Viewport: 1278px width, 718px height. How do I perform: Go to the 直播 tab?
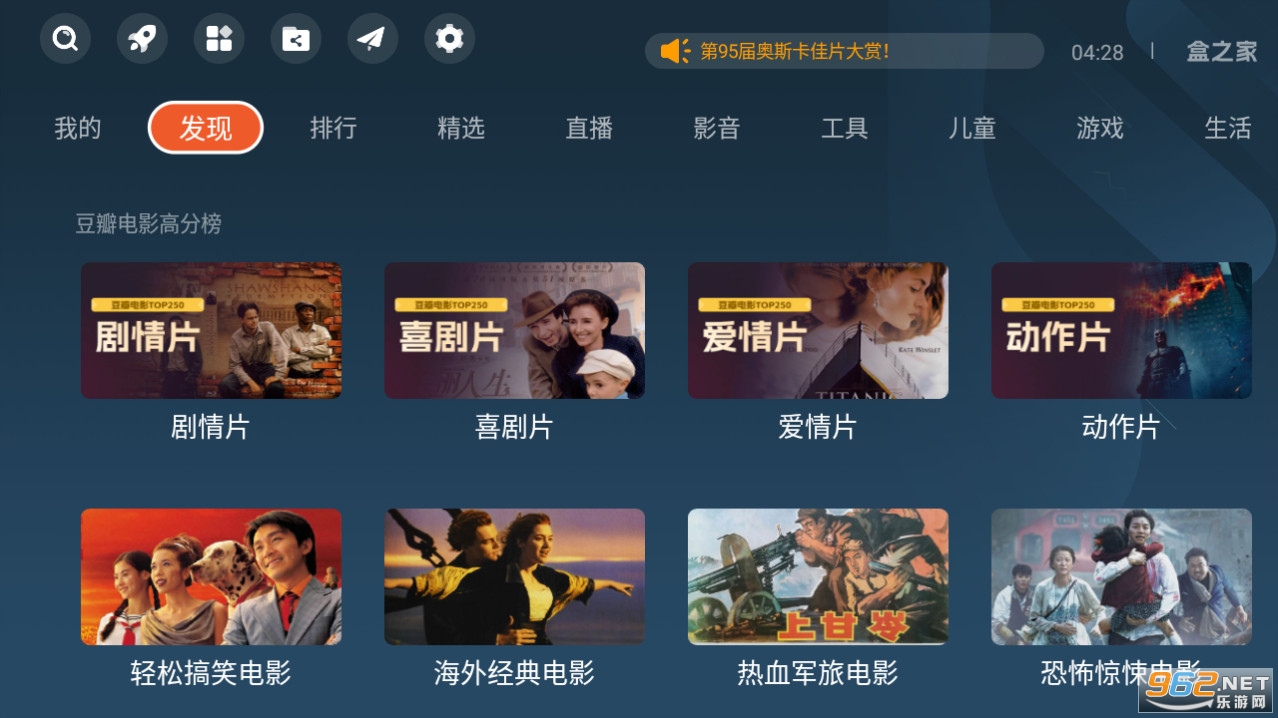pos(589,128)
